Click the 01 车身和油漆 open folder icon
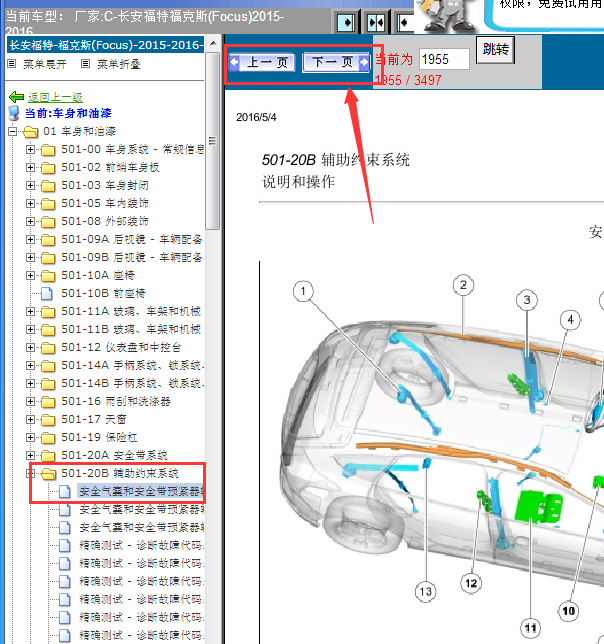This screenshot has width=604, height=644. (x=30, y=132)
